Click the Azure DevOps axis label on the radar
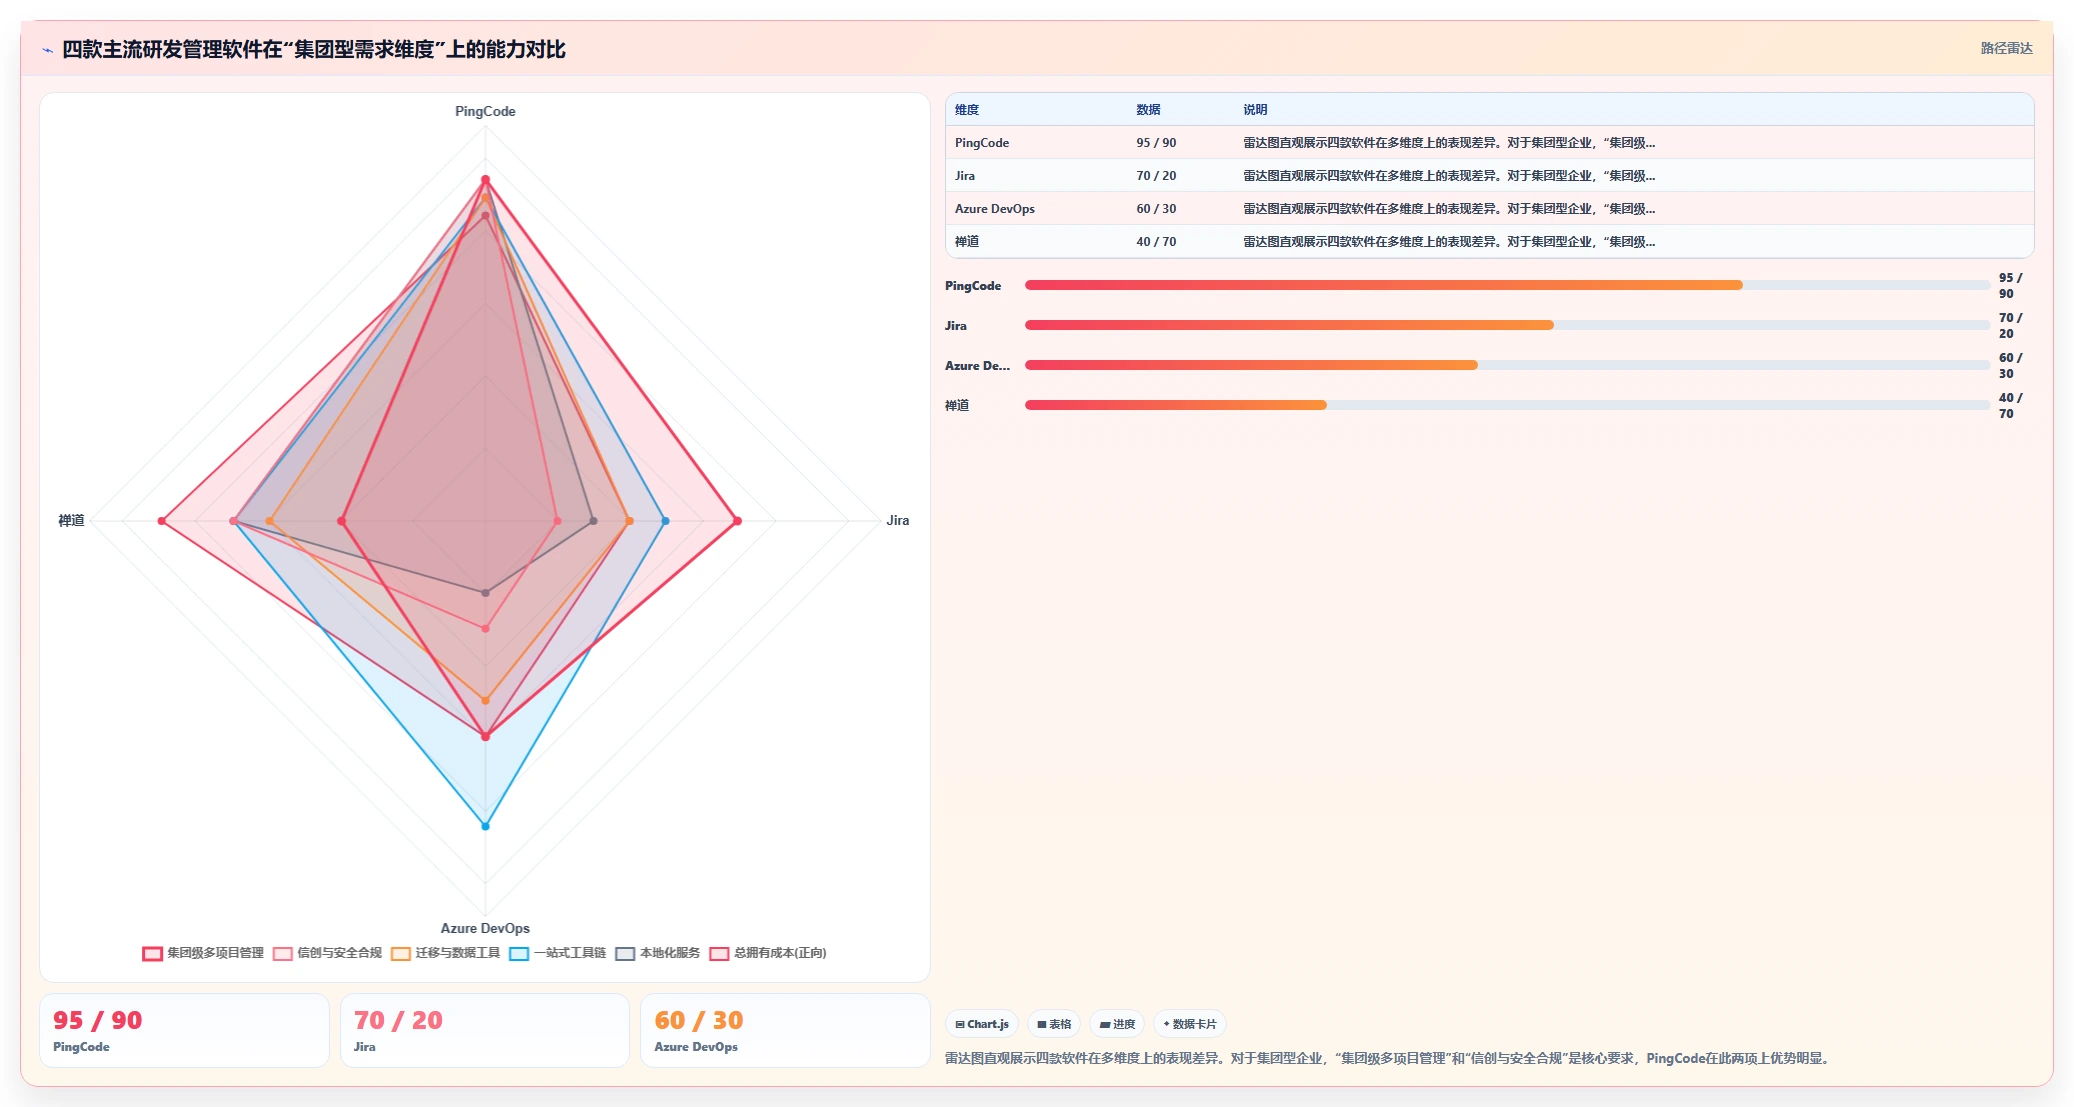The width and height of the screenshot is (2074, 1107). (x=485, y=928)
